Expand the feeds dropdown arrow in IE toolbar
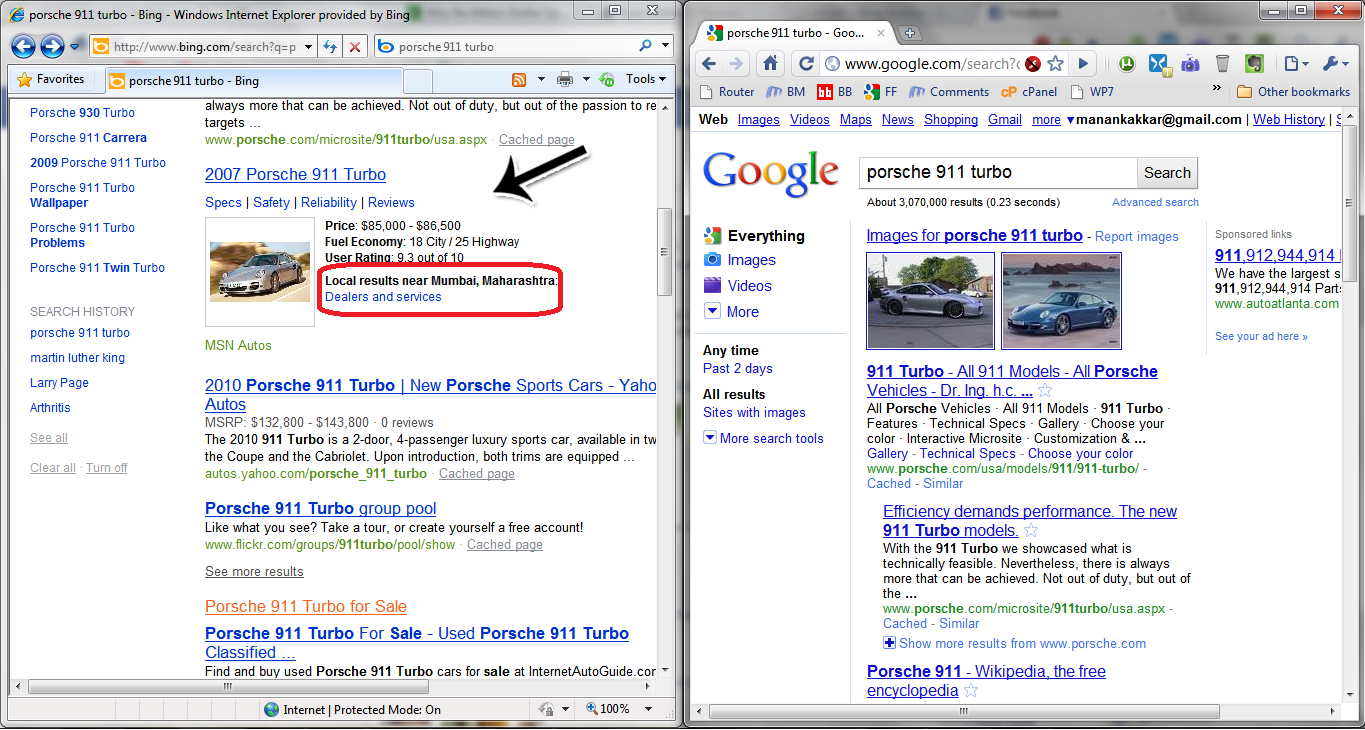Screen dimensions: 1365x730 [x=541, y=80]
